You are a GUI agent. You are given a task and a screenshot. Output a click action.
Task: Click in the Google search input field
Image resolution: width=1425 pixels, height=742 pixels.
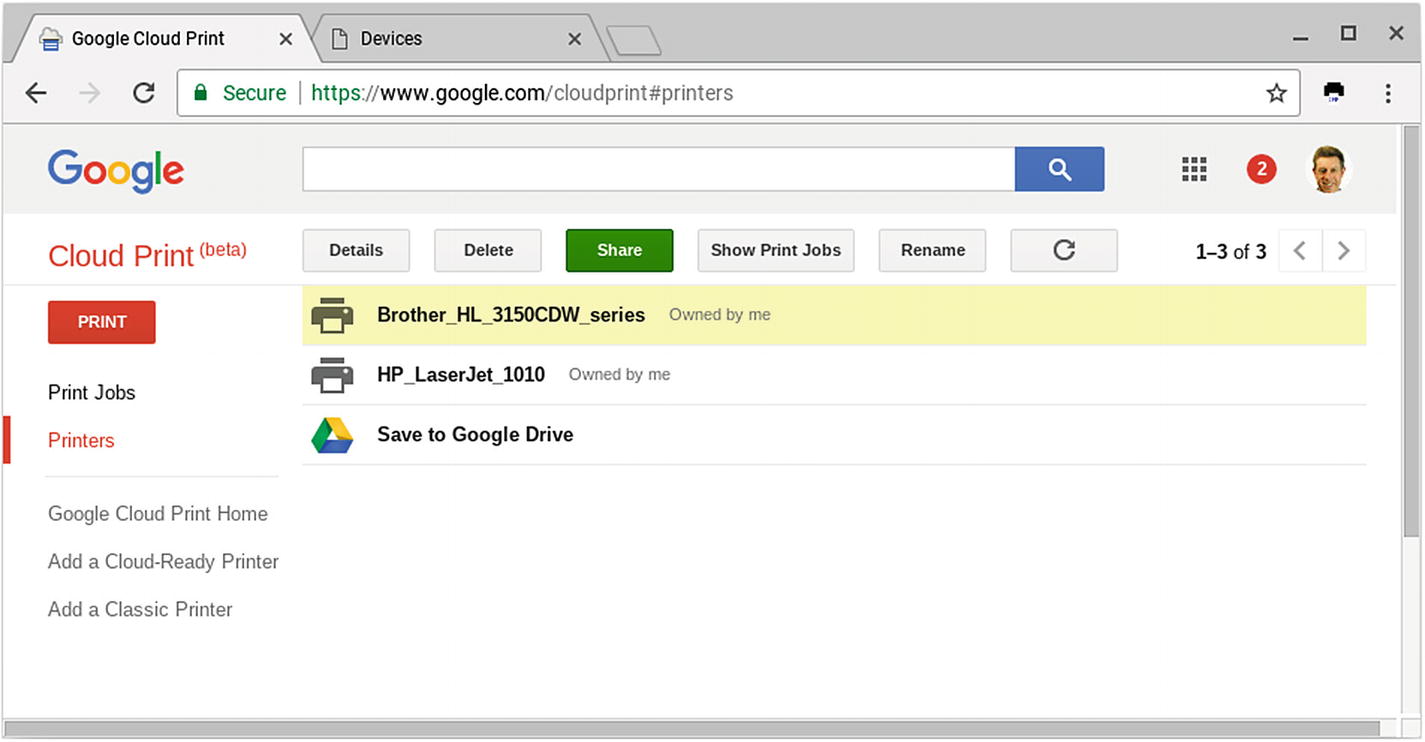[659, 169]
